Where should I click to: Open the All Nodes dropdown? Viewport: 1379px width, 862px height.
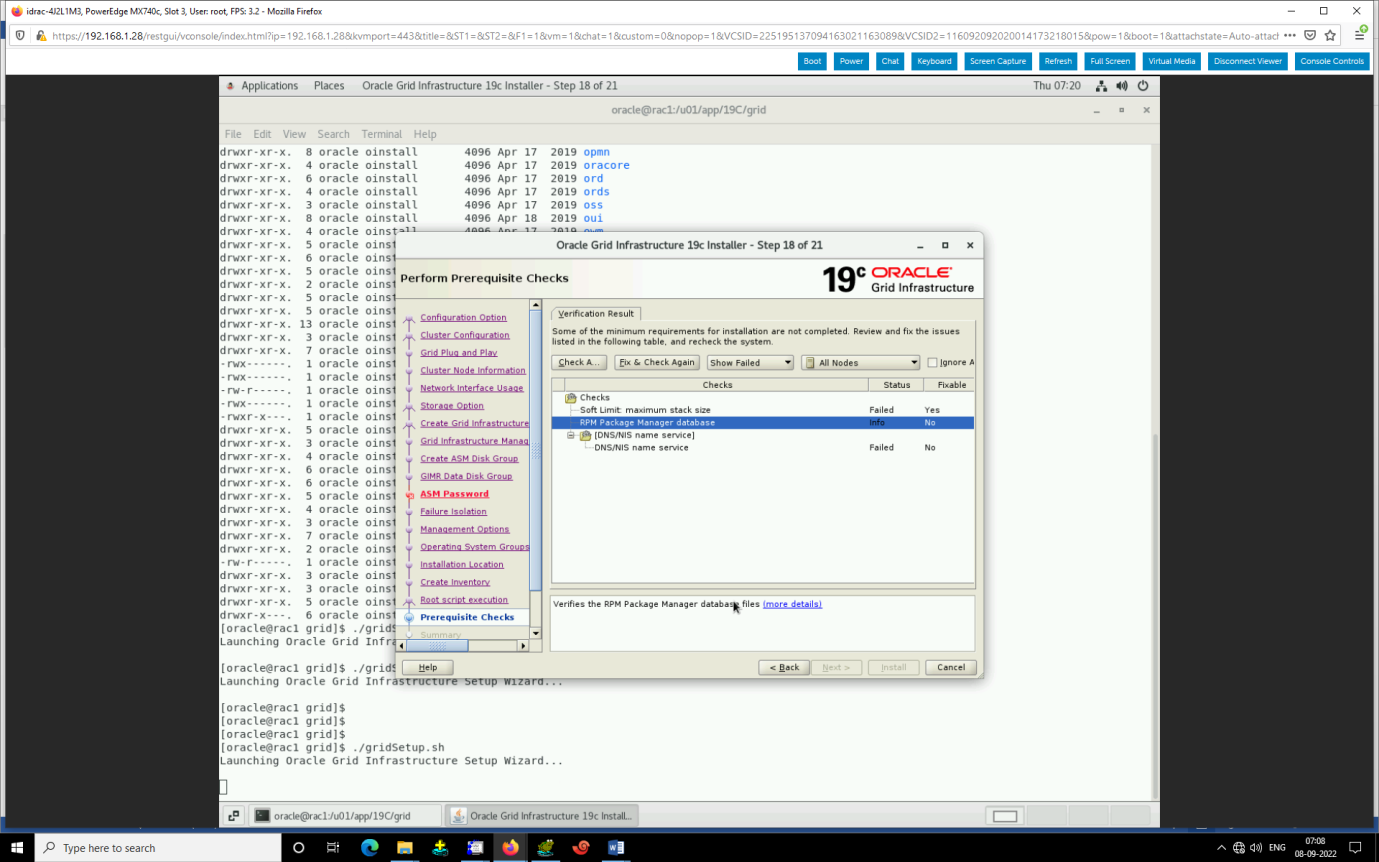[x=860, y=362]
